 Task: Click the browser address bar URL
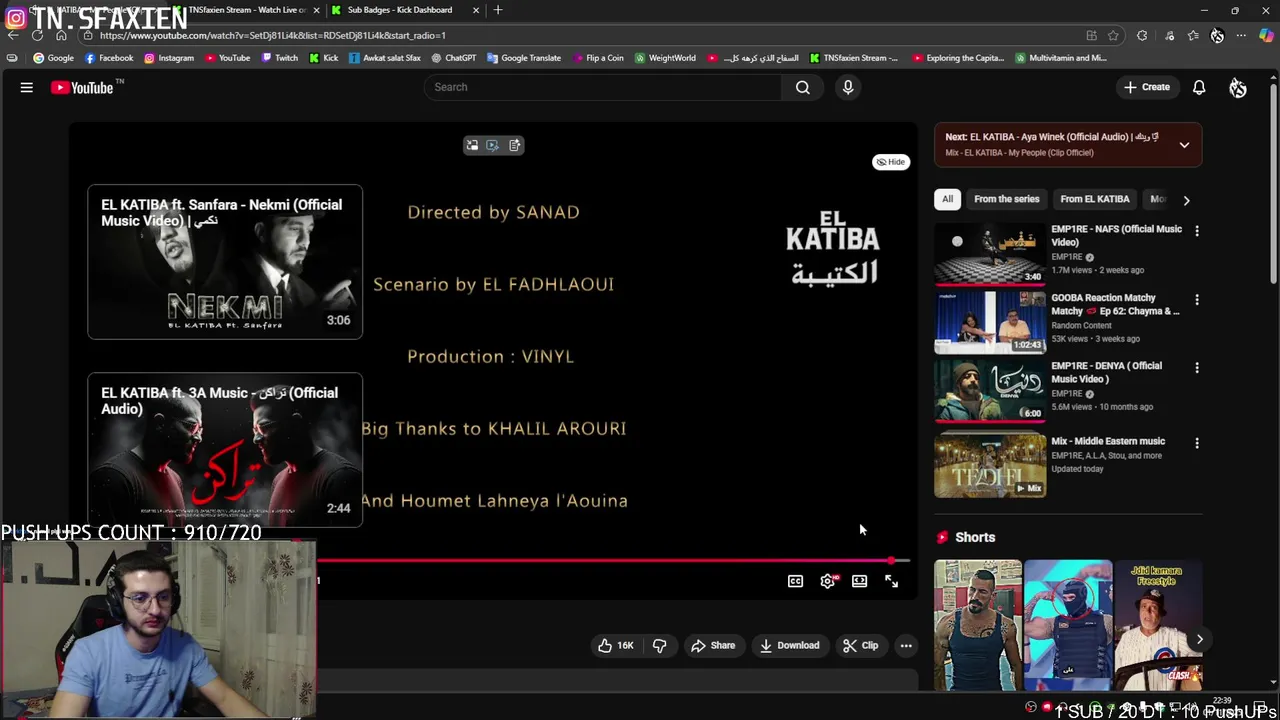tap(272, 35)
